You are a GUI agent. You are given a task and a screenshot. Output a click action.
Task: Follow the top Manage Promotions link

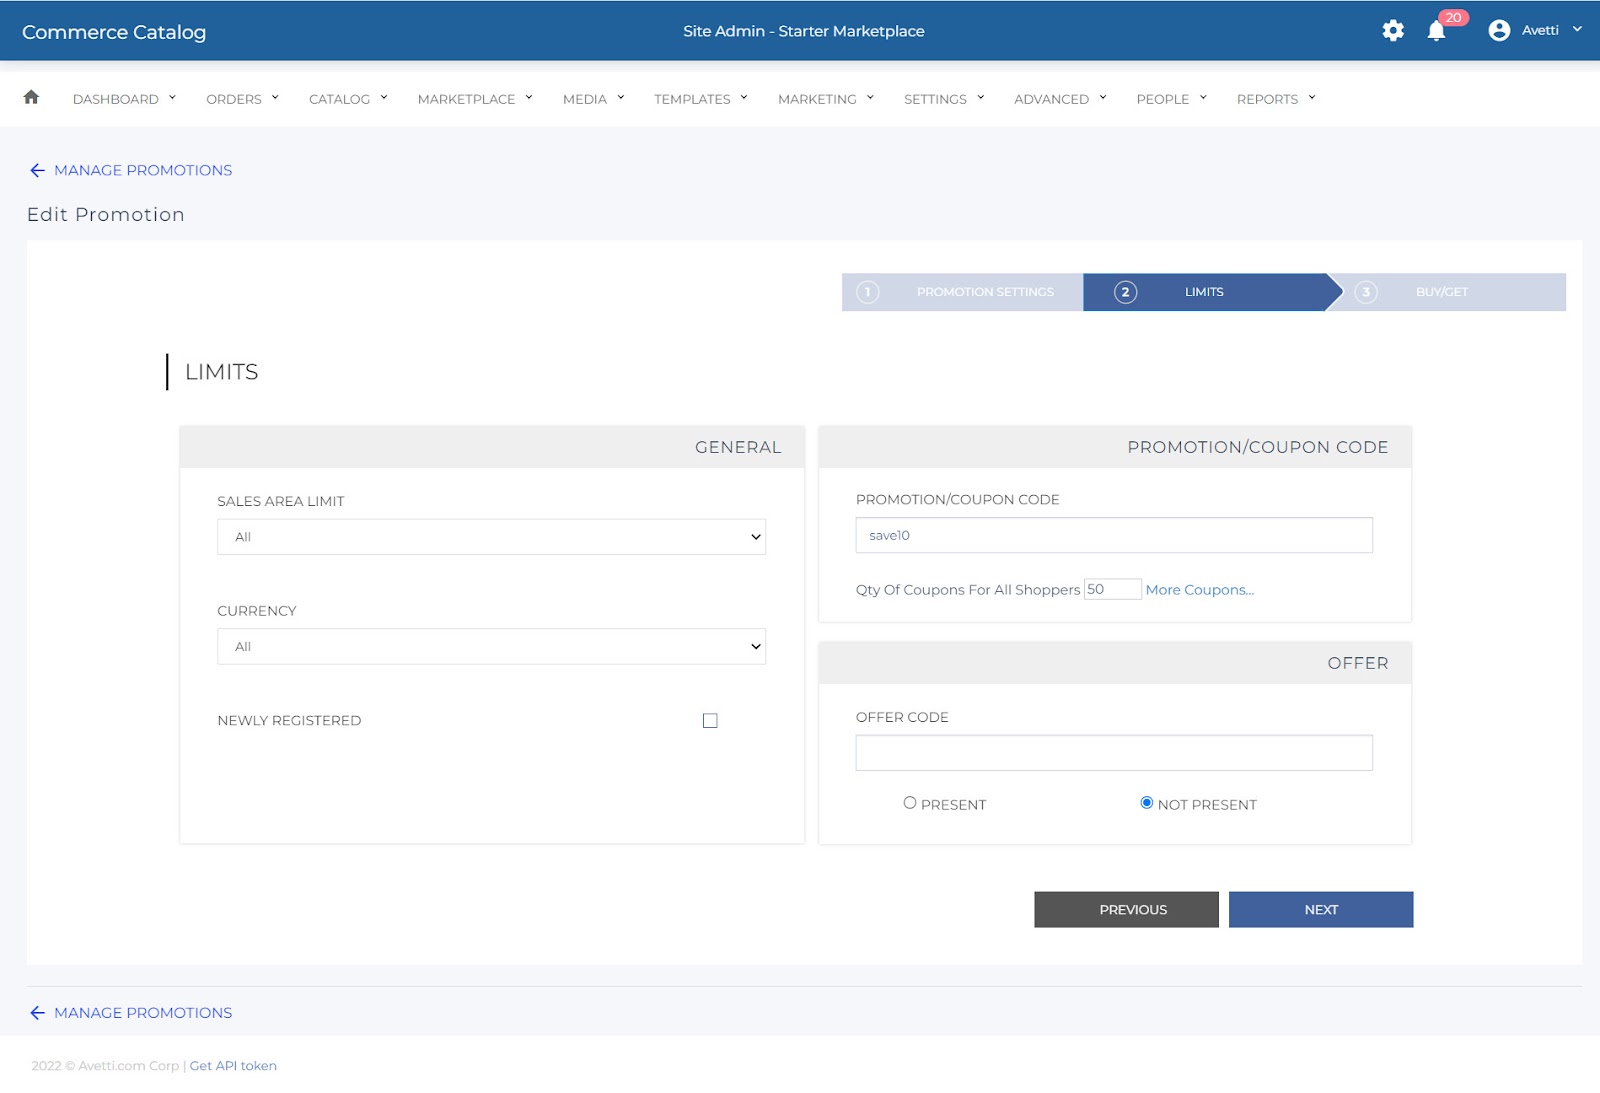click(143, 171)
